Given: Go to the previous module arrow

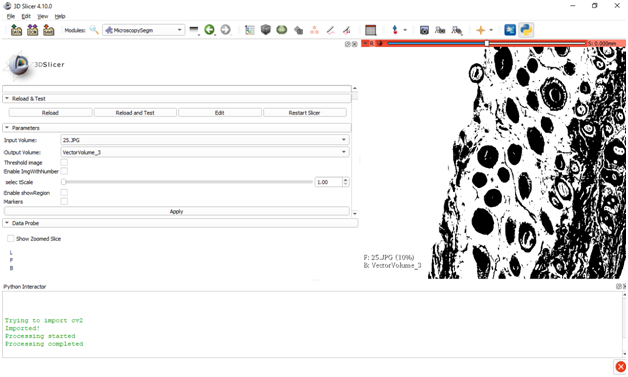Looking at the screenshot, I should click(x=209, y=30).
